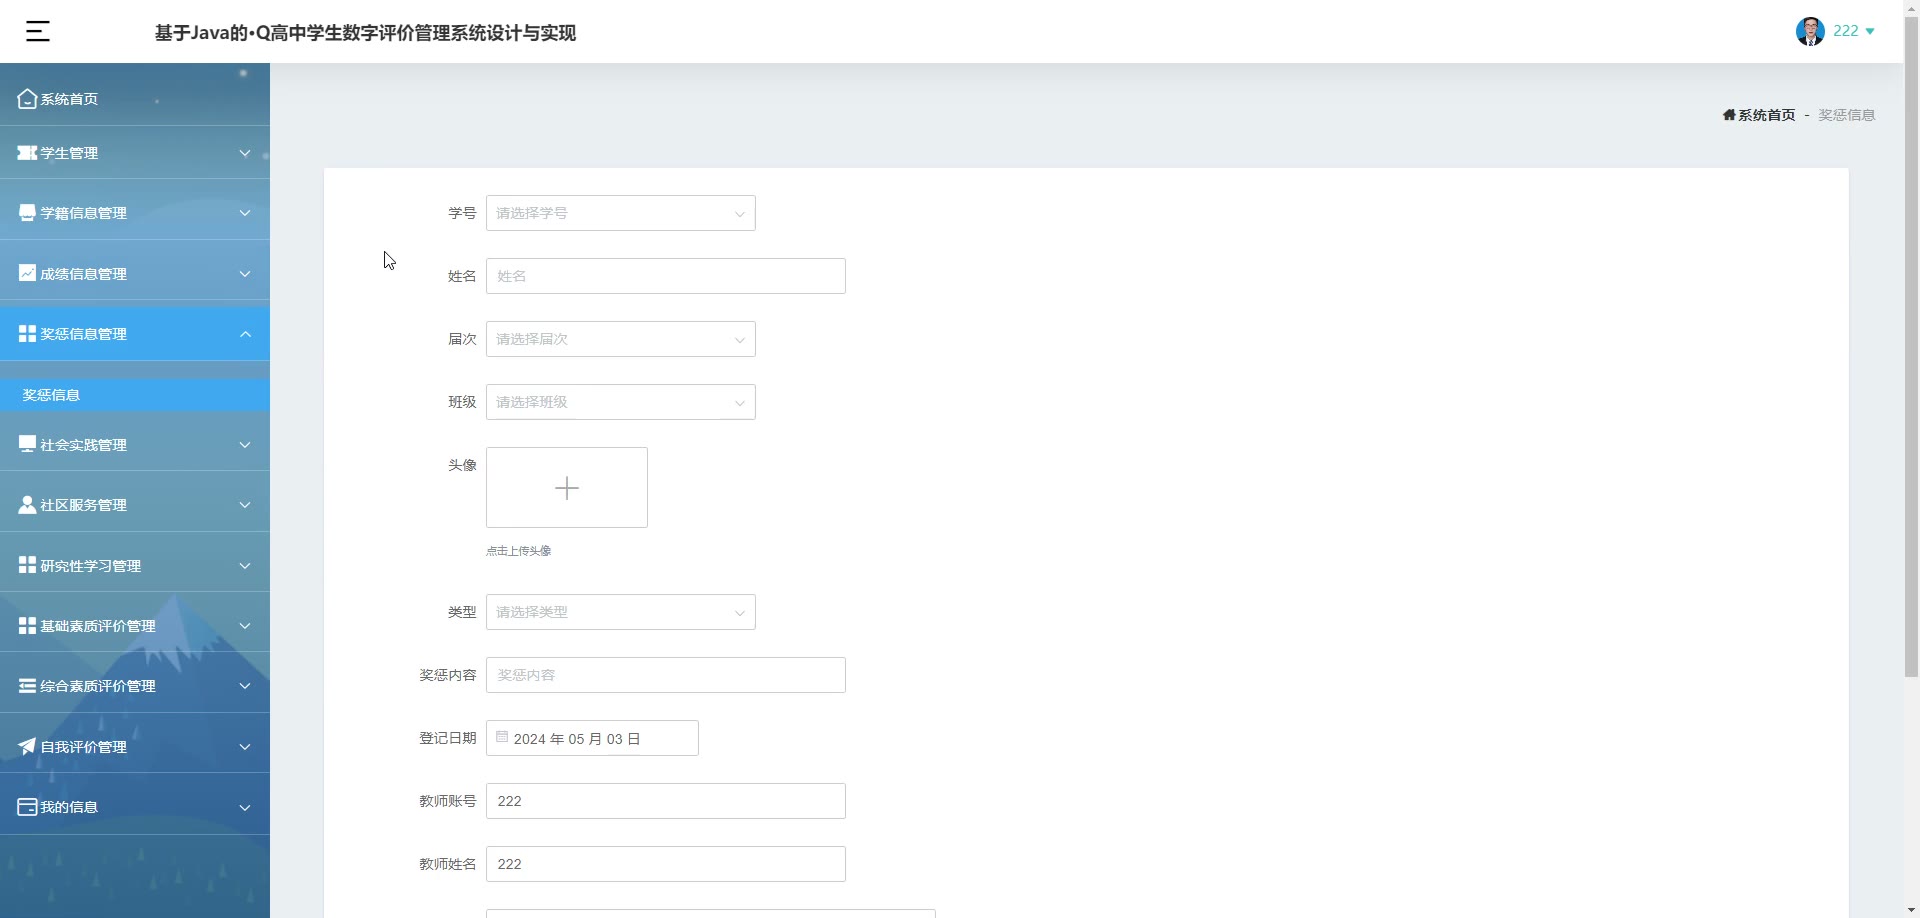Image resolution: width=1920 pixels, height=918 pixels.
Task: Click the plus icon to upload avatar
Action: coord(567,488)
